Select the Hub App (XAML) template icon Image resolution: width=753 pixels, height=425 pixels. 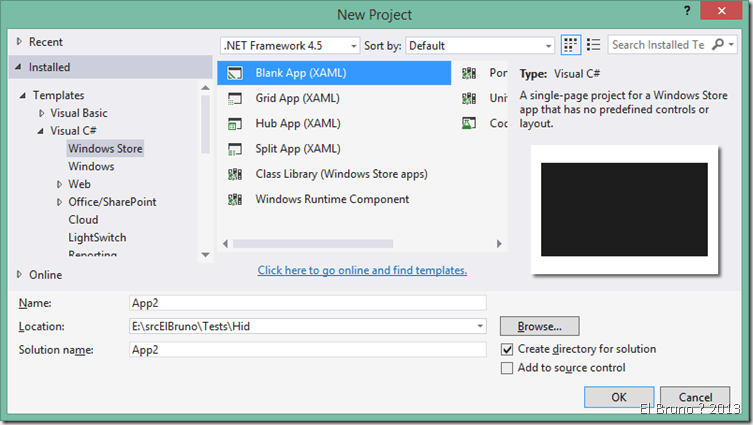tap(235, 123)
